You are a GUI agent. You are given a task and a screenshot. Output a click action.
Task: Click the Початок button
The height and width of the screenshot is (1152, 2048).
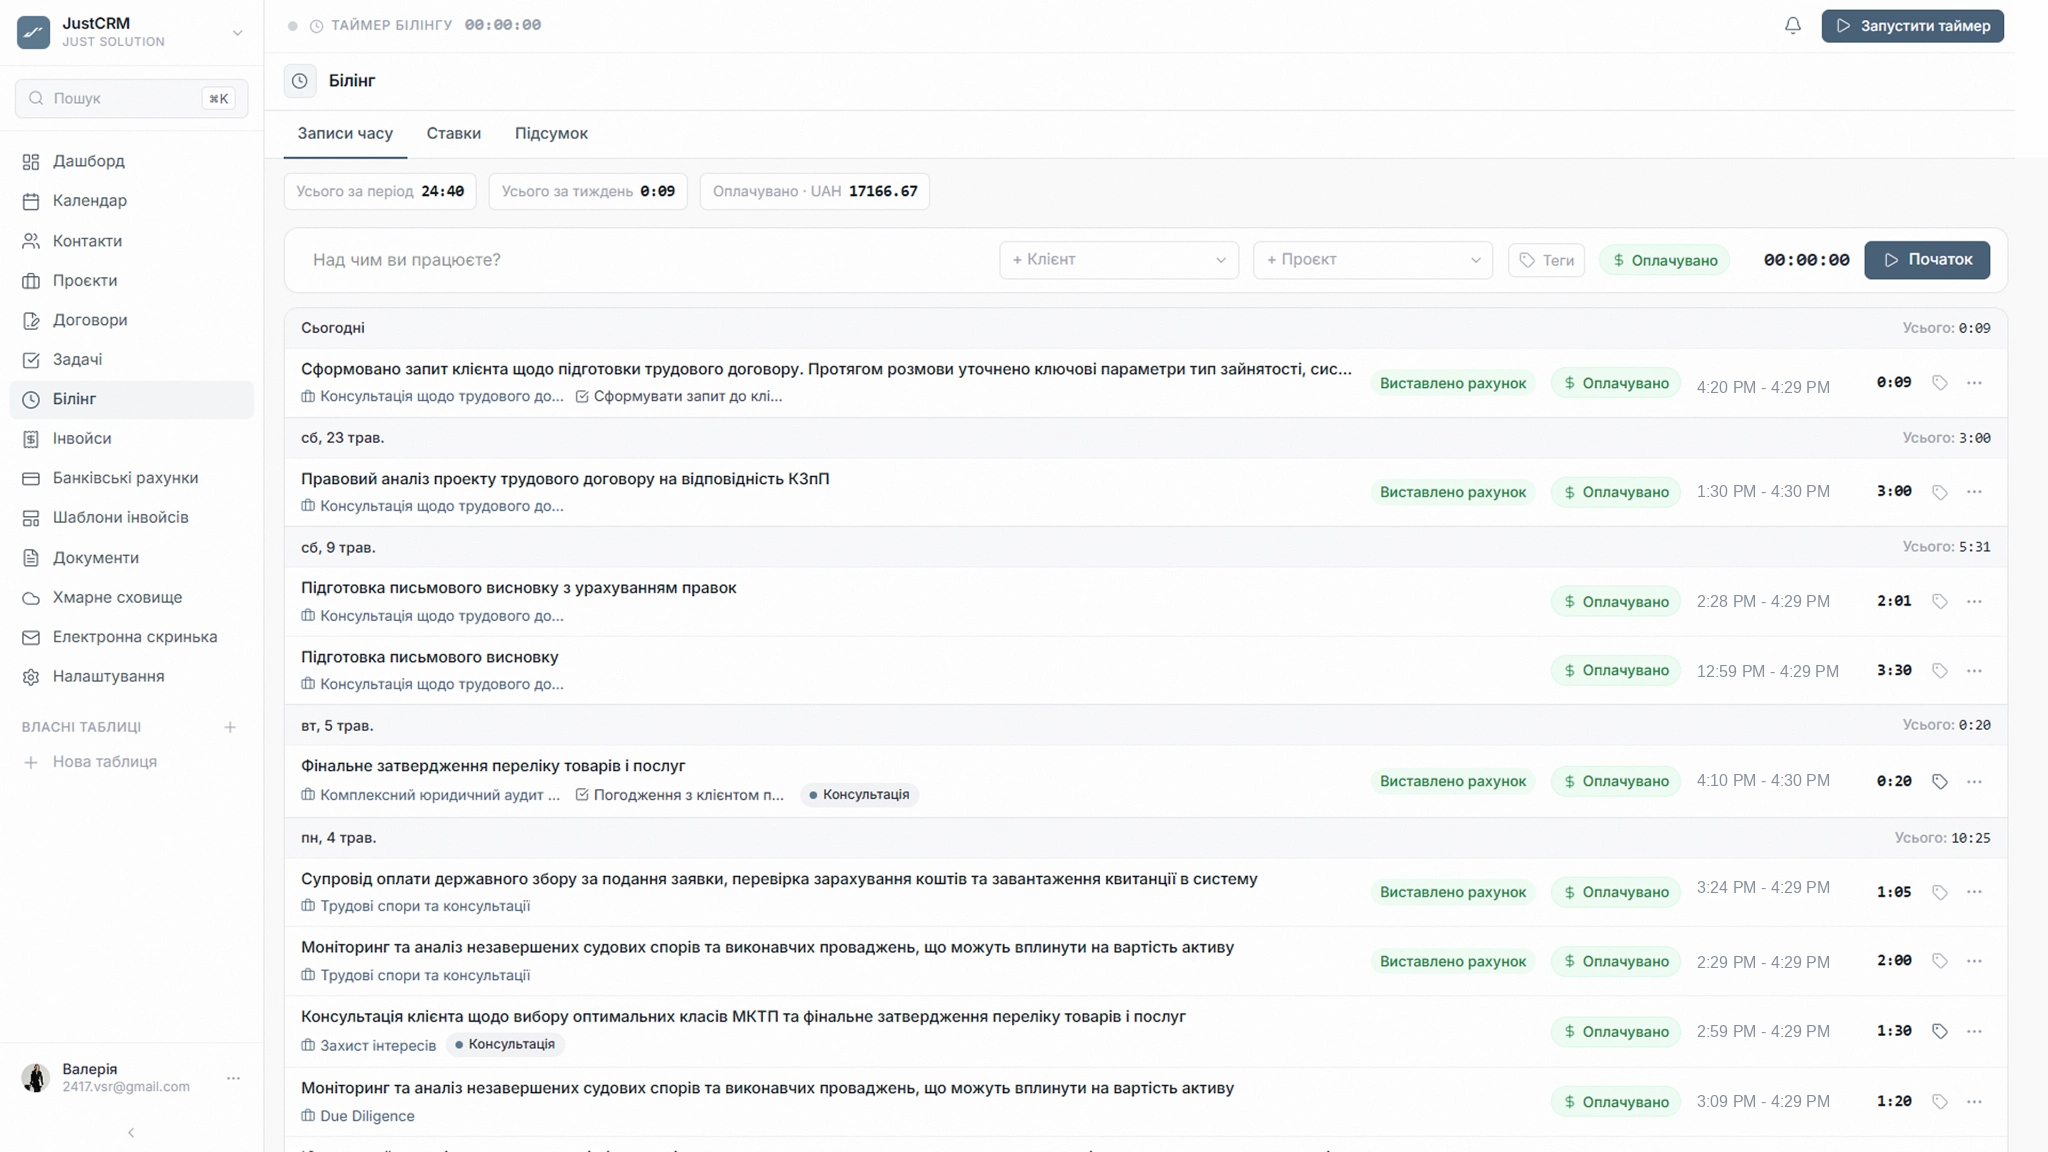click(x=1927, y=260)
